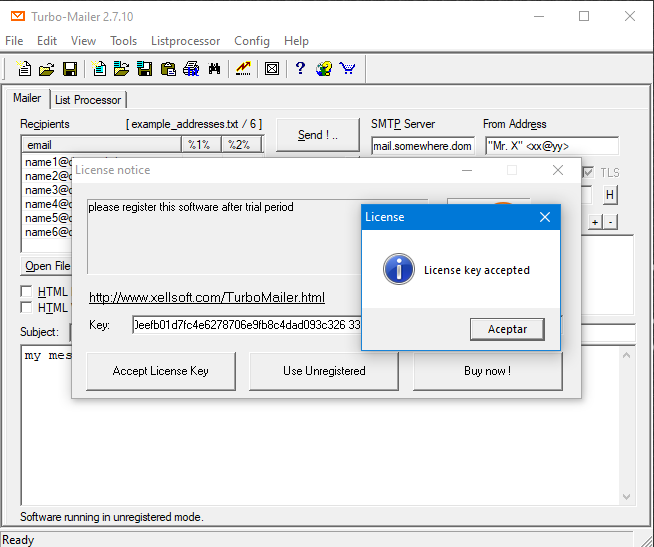Click 'Software running in unregistered mode.' text

pos(112,517)
